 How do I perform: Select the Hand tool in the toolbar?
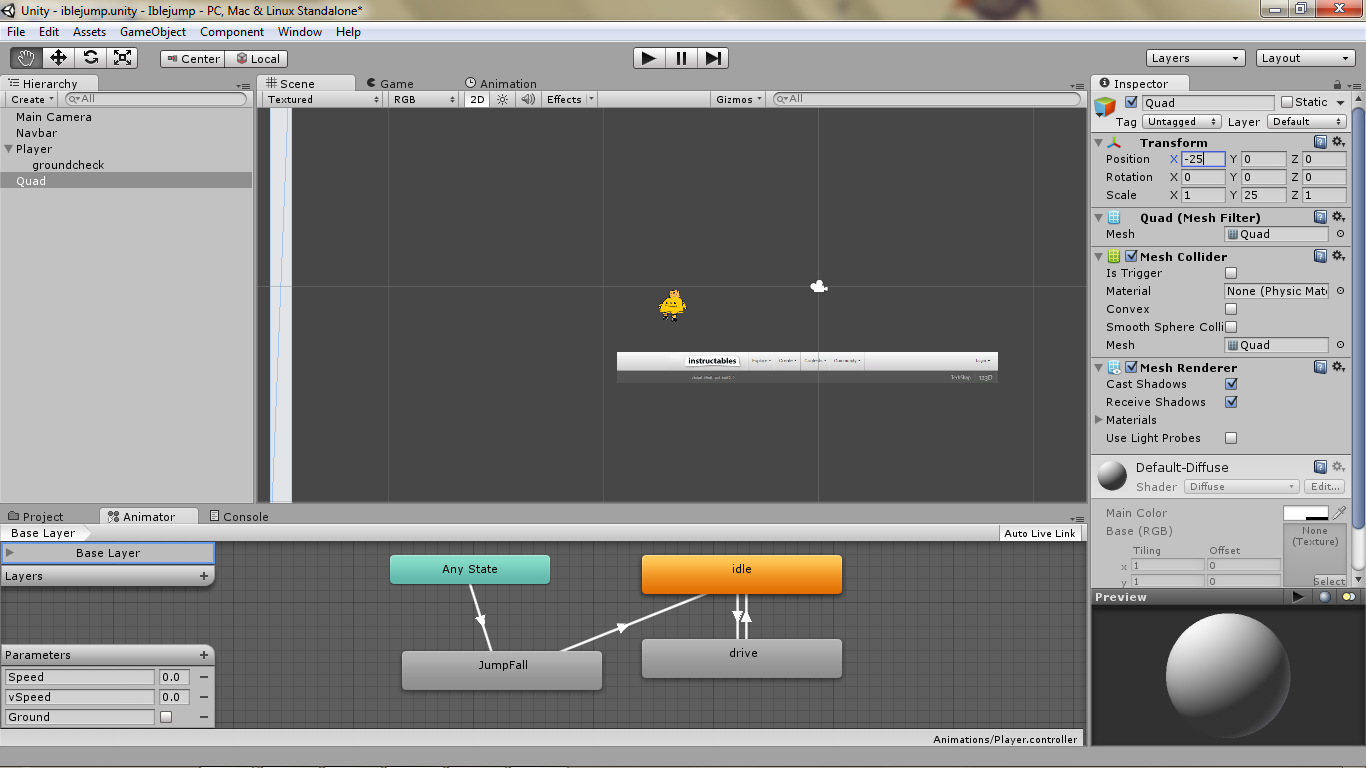(x=25, y=58)
